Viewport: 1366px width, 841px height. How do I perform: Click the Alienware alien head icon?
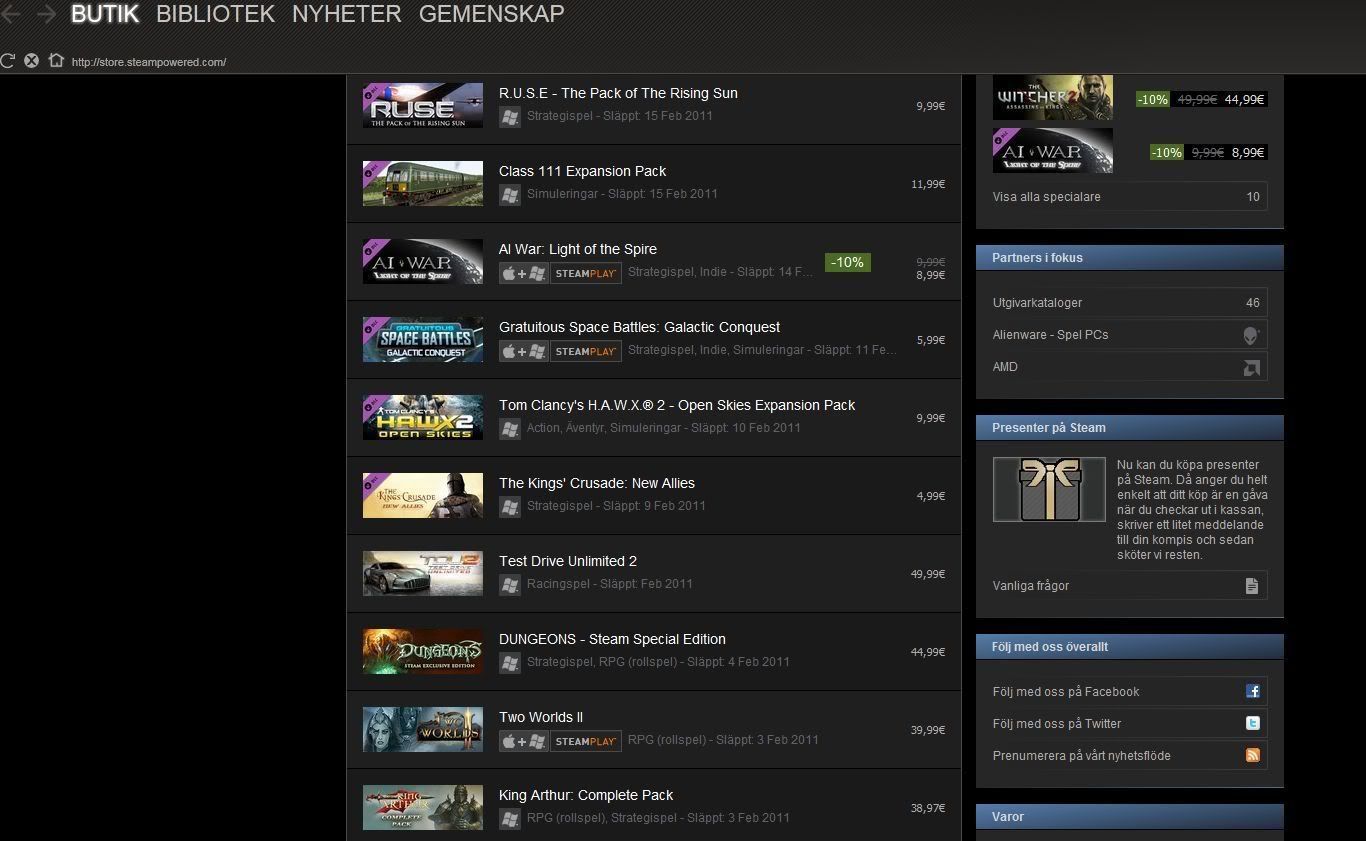pyautogui.click(x=1252, y=335)
